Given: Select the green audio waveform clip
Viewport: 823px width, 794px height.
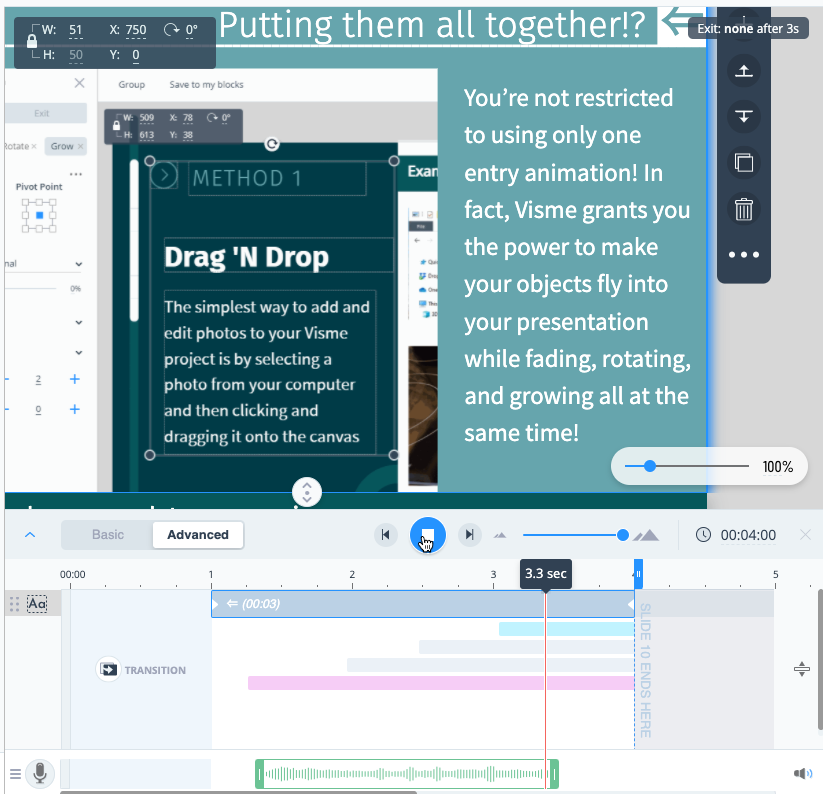Looking at the screenshot, I should (x=407, y=774).
